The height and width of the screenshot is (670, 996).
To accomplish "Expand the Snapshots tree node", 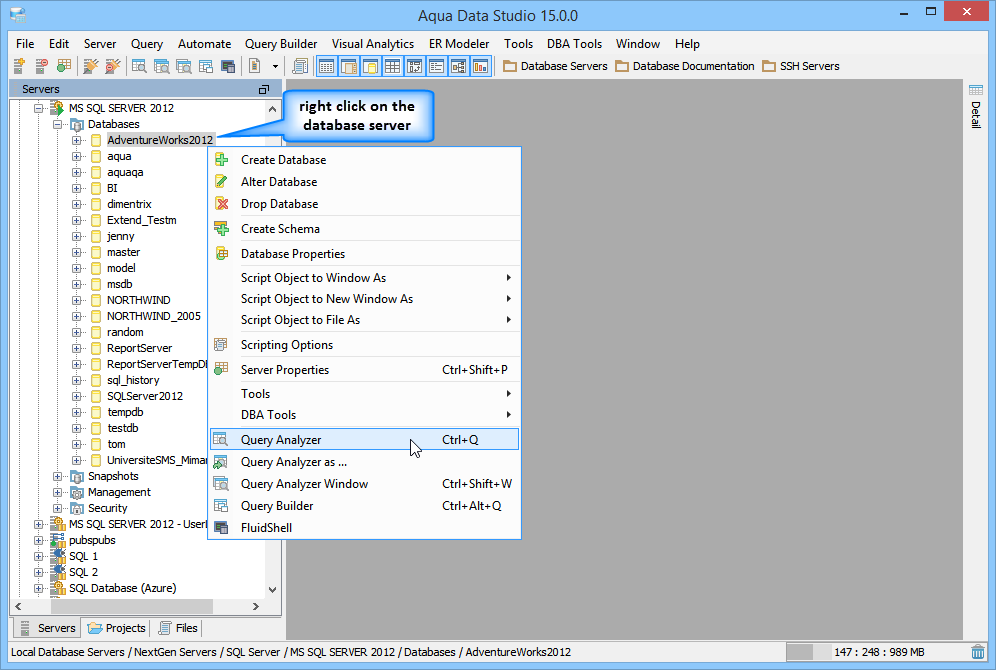I will [x=58, y=476].
